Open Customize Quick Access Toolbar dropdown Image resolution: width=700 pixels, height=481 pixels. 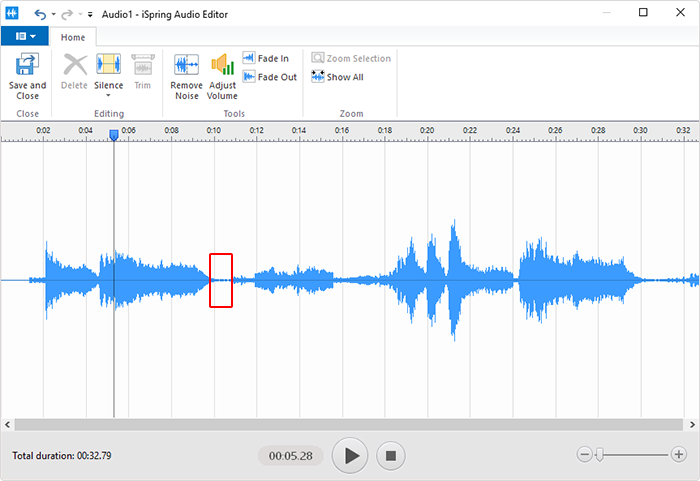90,15
